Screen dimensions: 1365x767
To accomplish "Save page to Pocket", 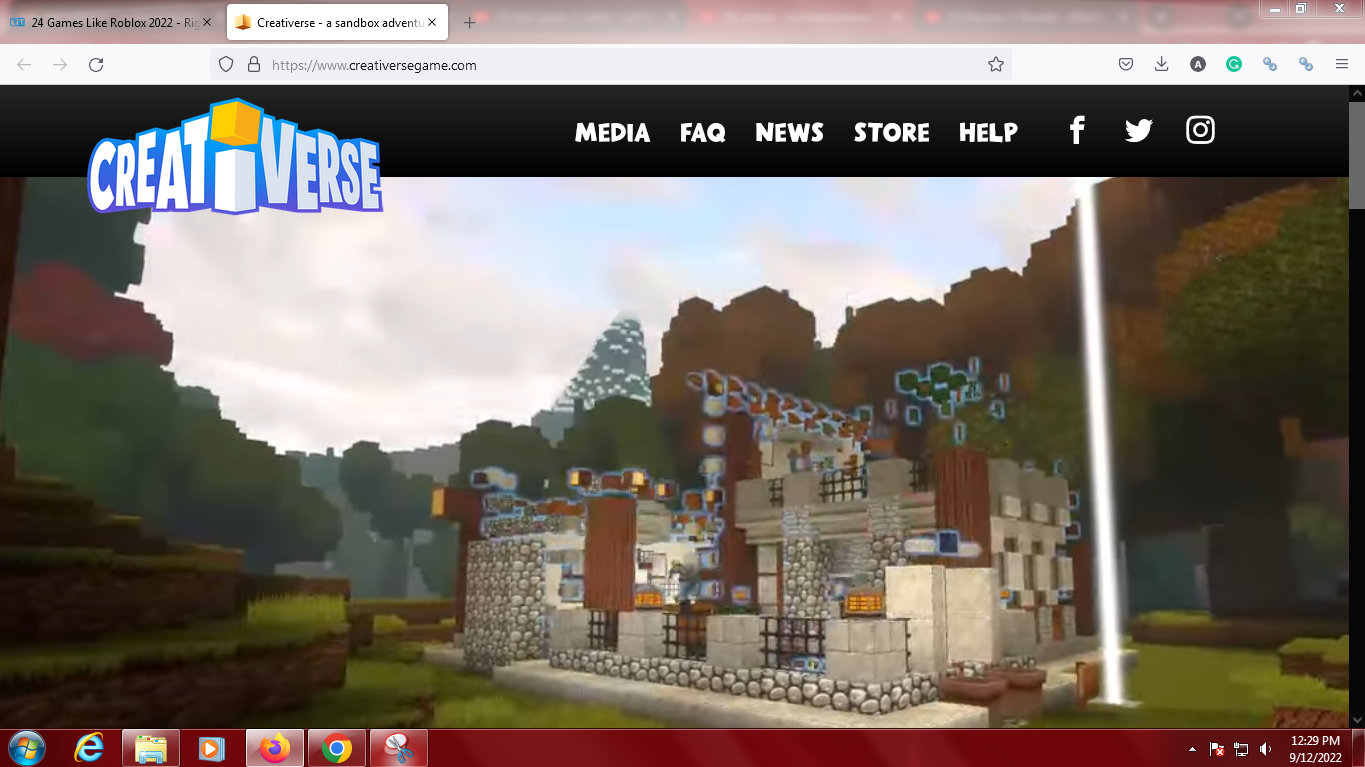I will pyautogui.click(x=1125, y=65).
